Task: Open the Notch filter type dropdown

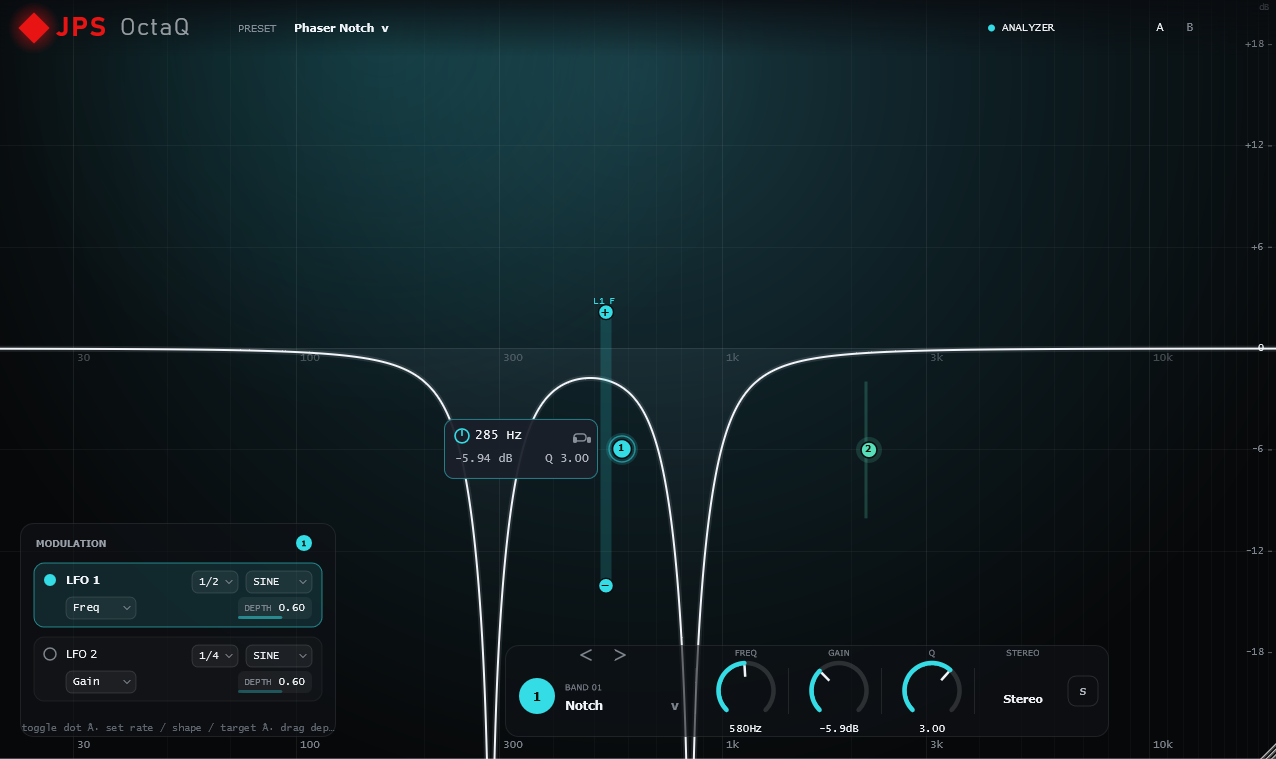Action: tap(622, 705)
